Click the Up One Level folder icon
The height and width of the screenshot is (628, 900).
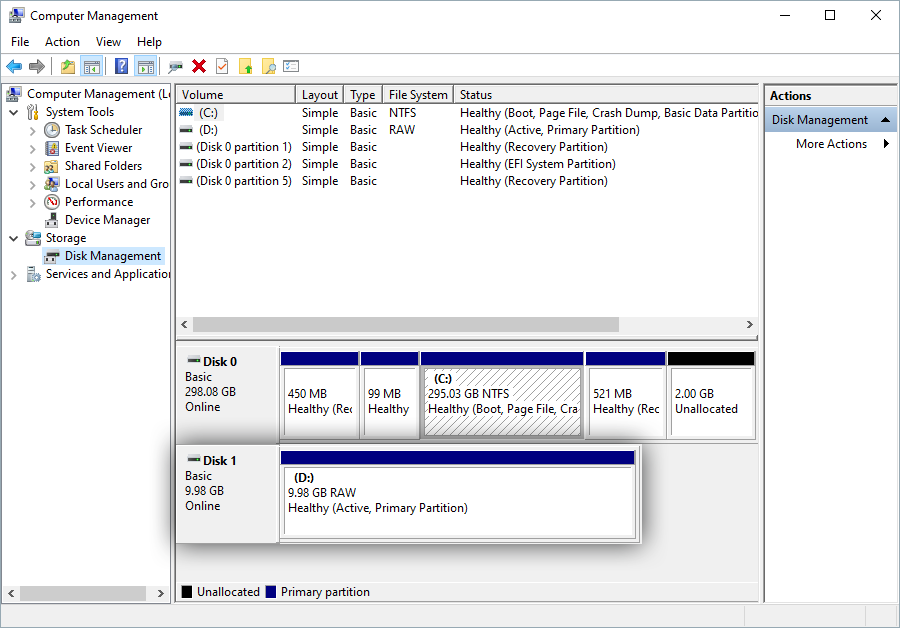coord(68,67)
